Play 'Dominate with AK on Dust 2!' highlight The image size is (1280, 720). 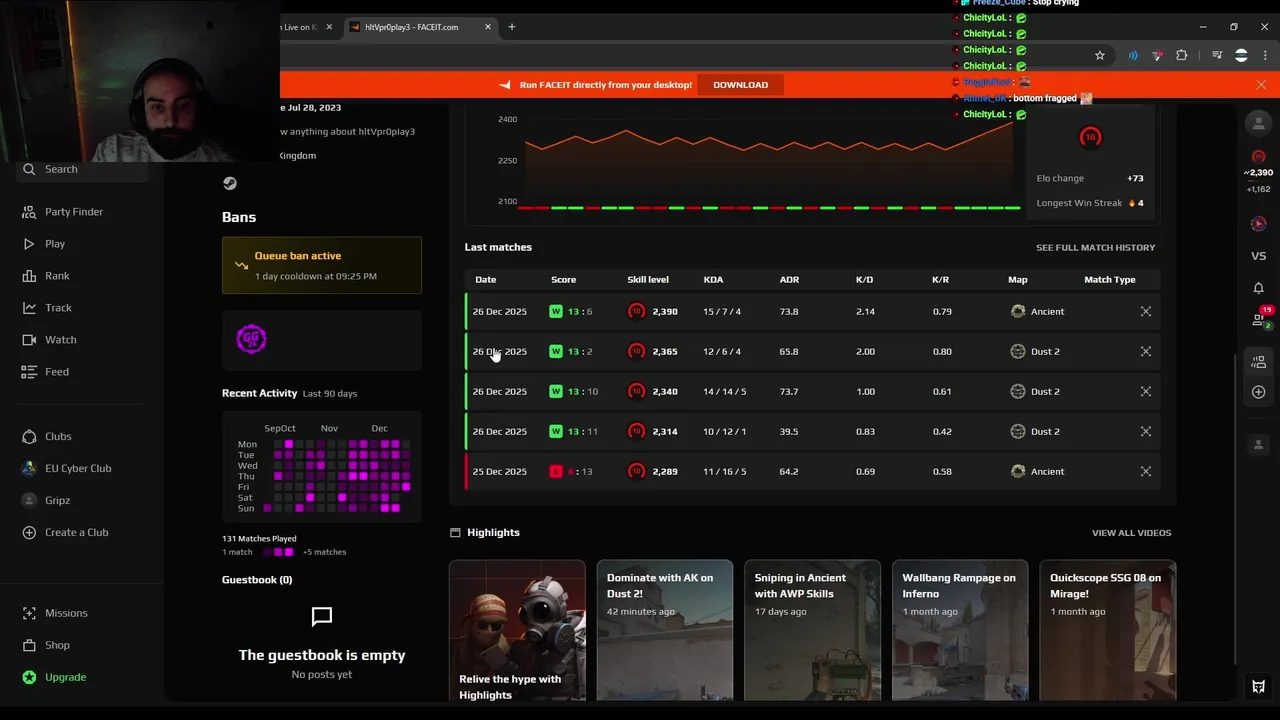(x=665, y=631)
